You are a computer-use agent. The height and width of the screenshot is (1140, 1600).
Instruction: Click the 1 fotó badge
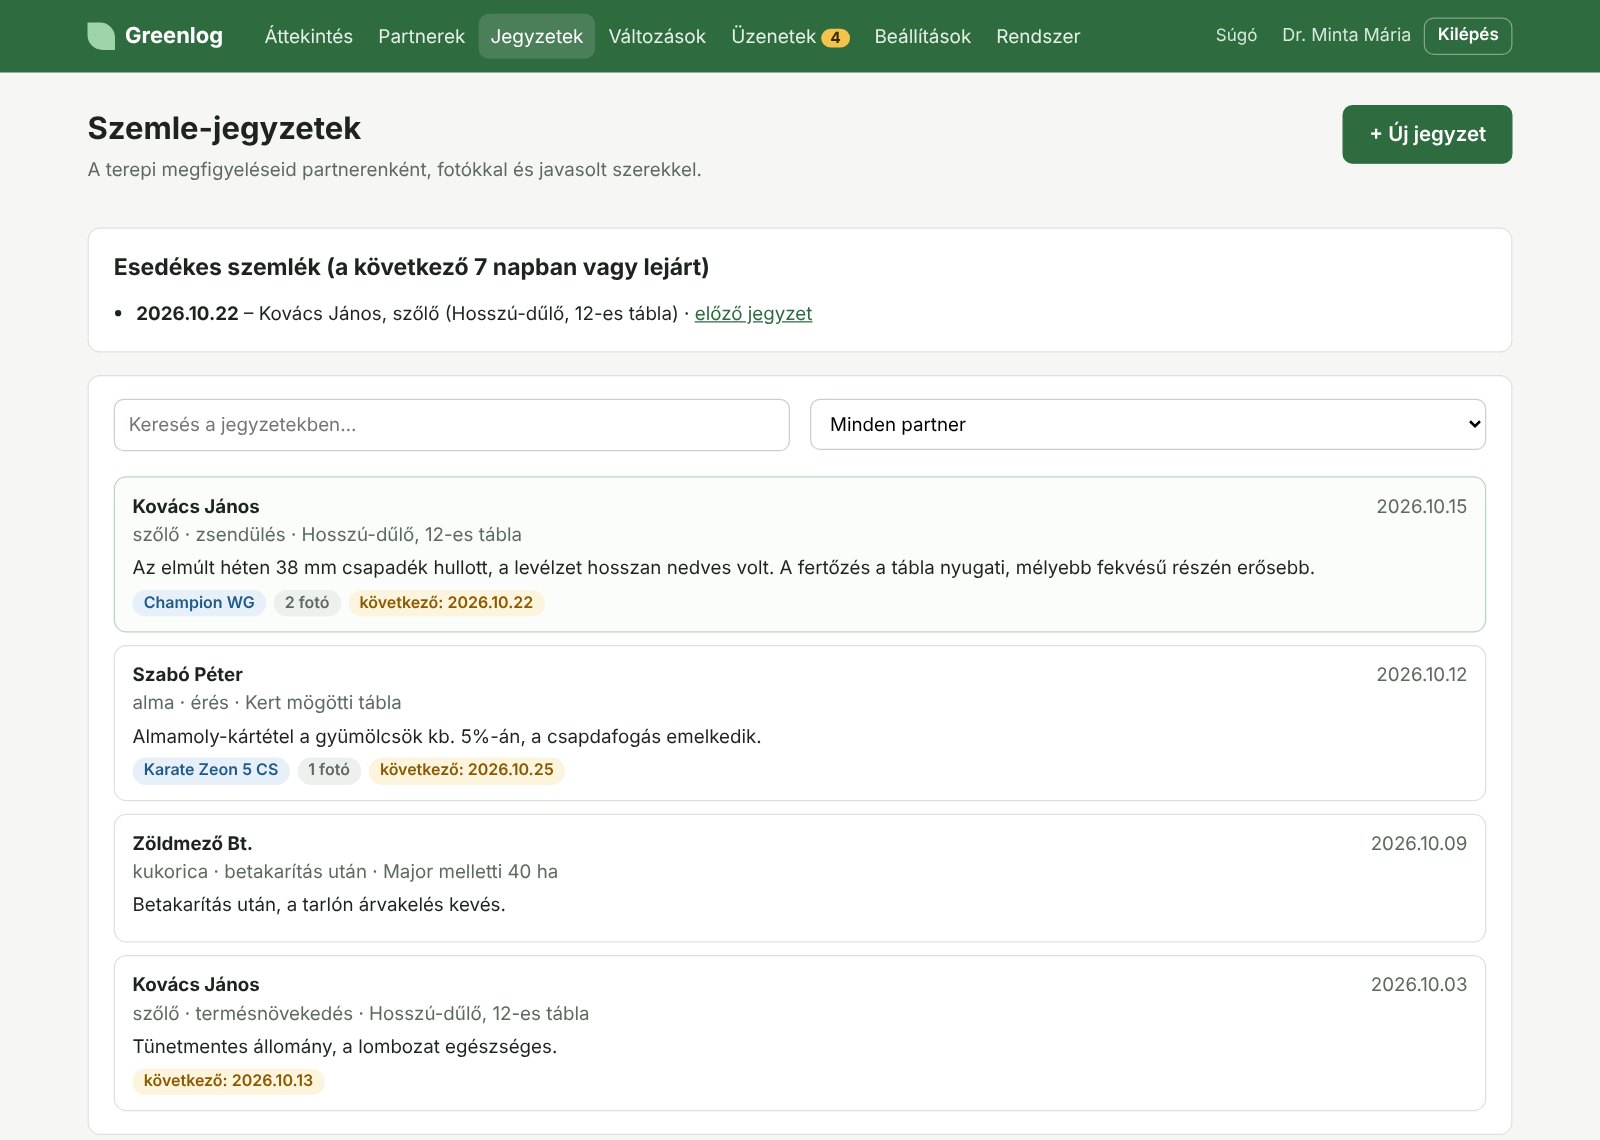click(329, 770)
